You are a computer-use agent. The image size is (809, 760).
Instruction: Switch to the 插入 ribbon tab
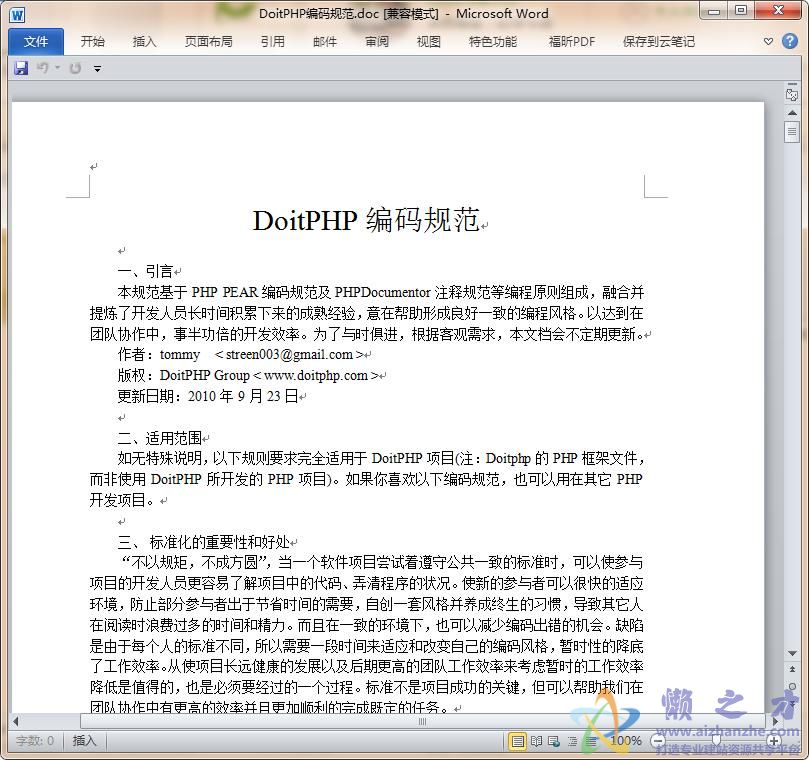144,41
